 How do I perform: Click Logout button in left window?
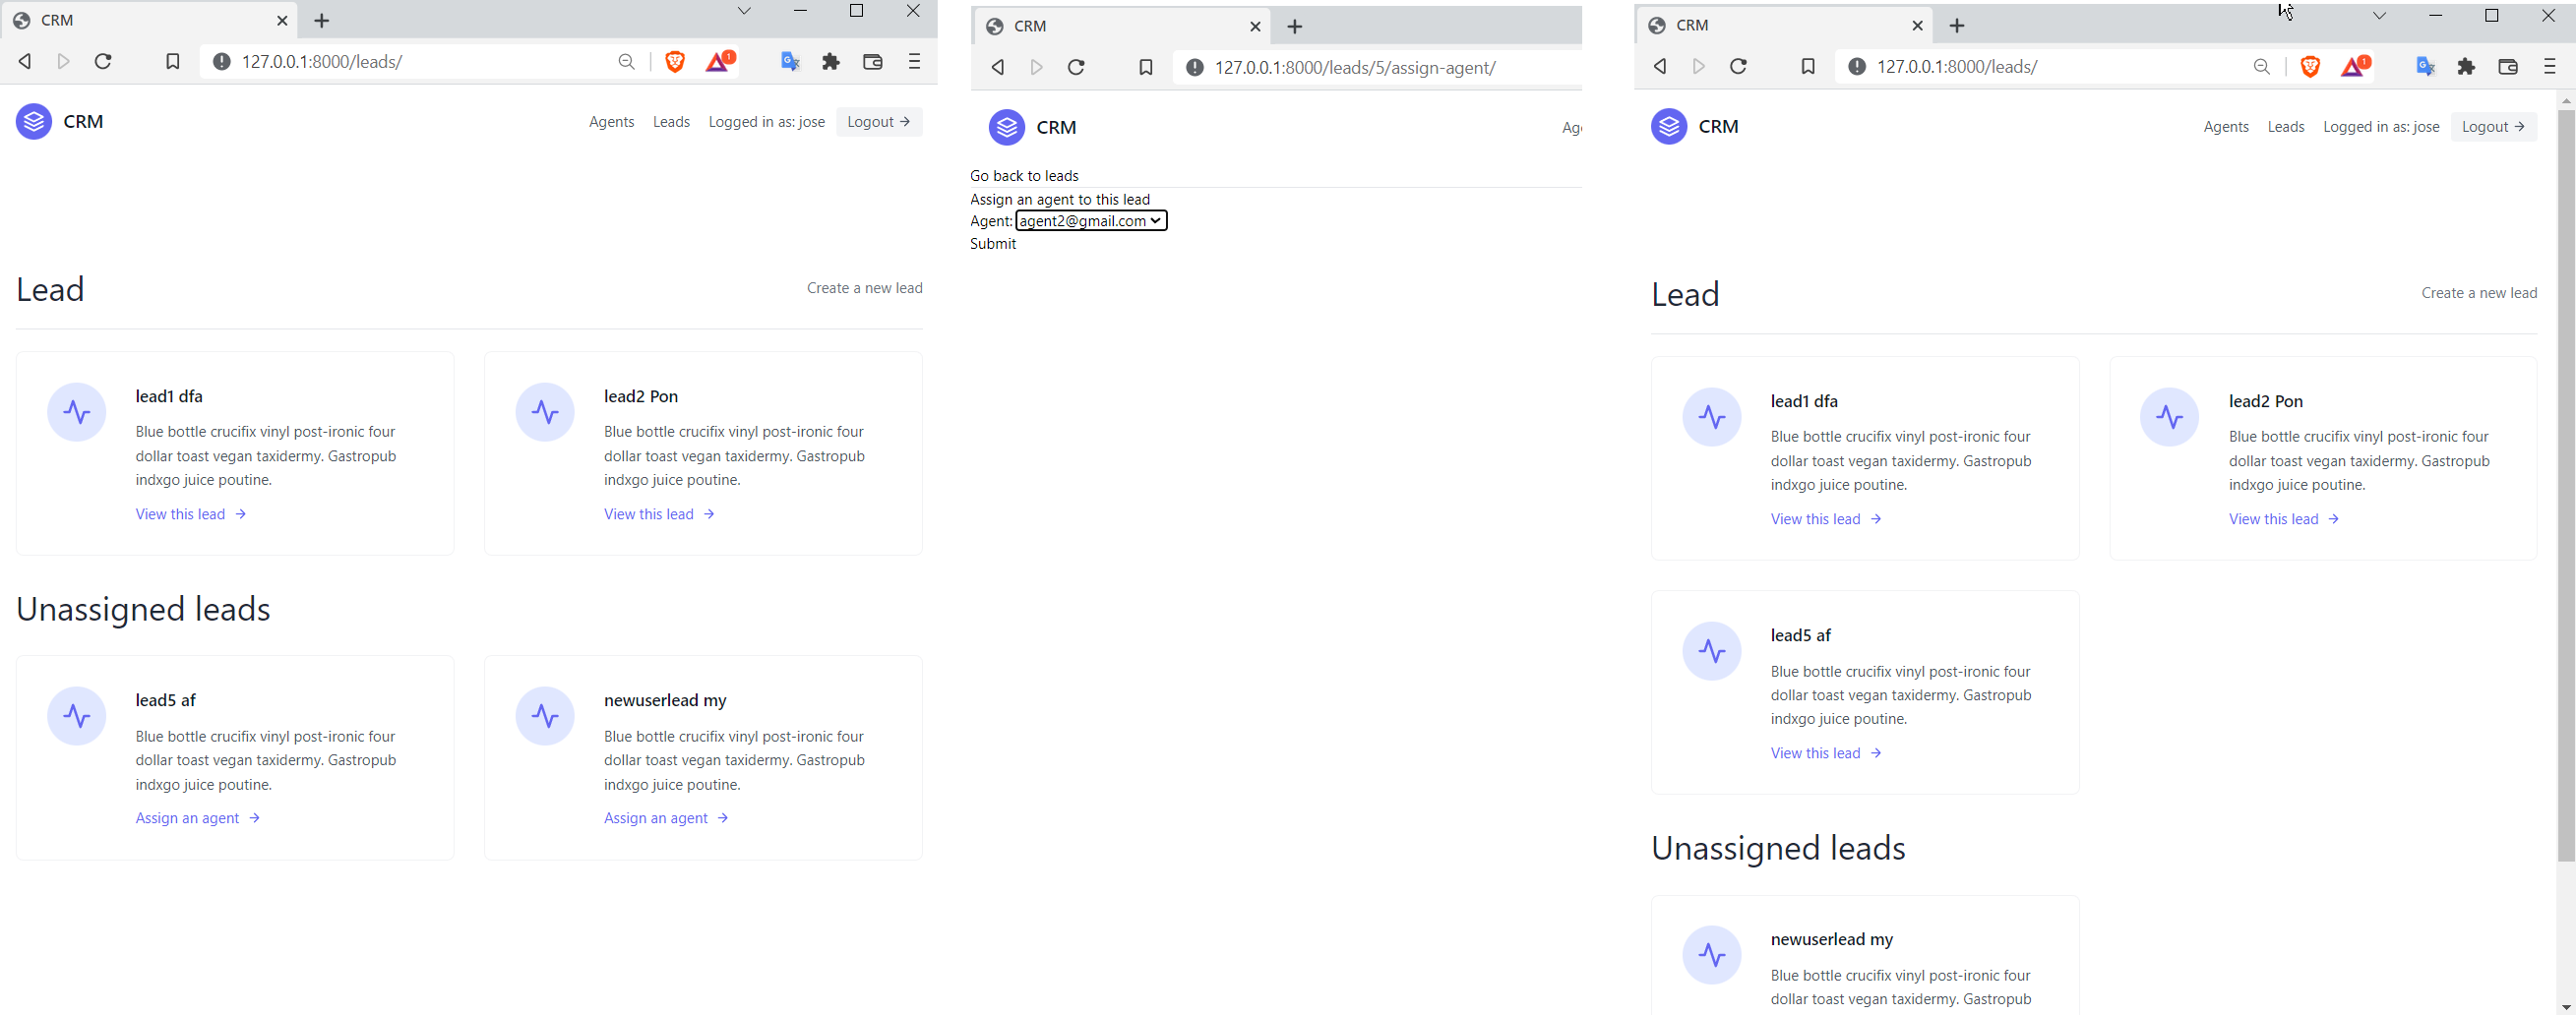pos(879,122)
